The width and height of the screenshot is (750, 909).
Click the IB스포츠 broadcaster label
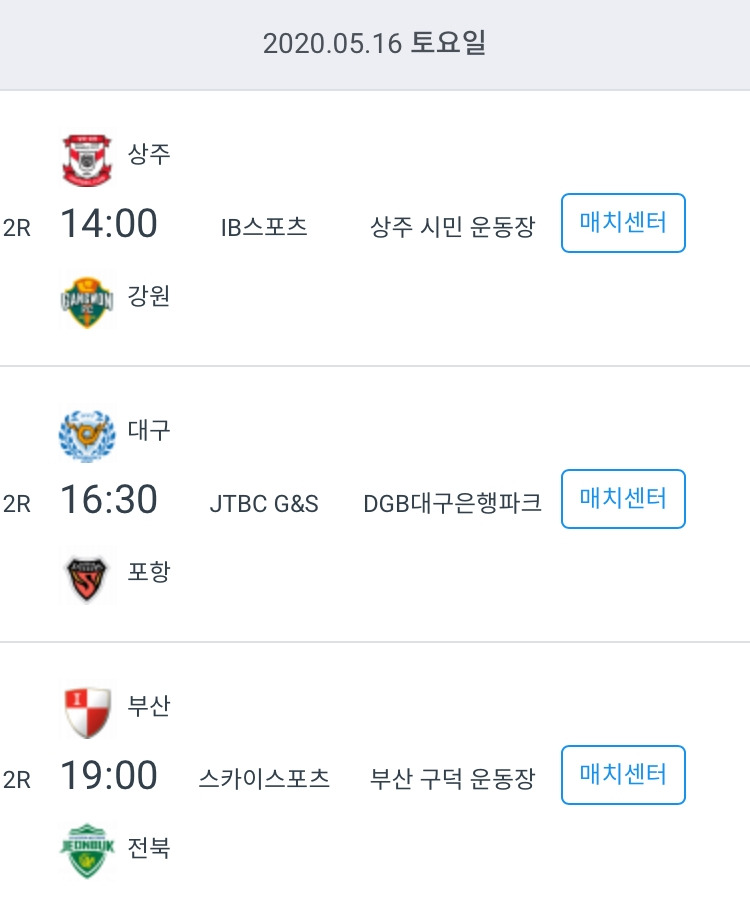point(264,227)
